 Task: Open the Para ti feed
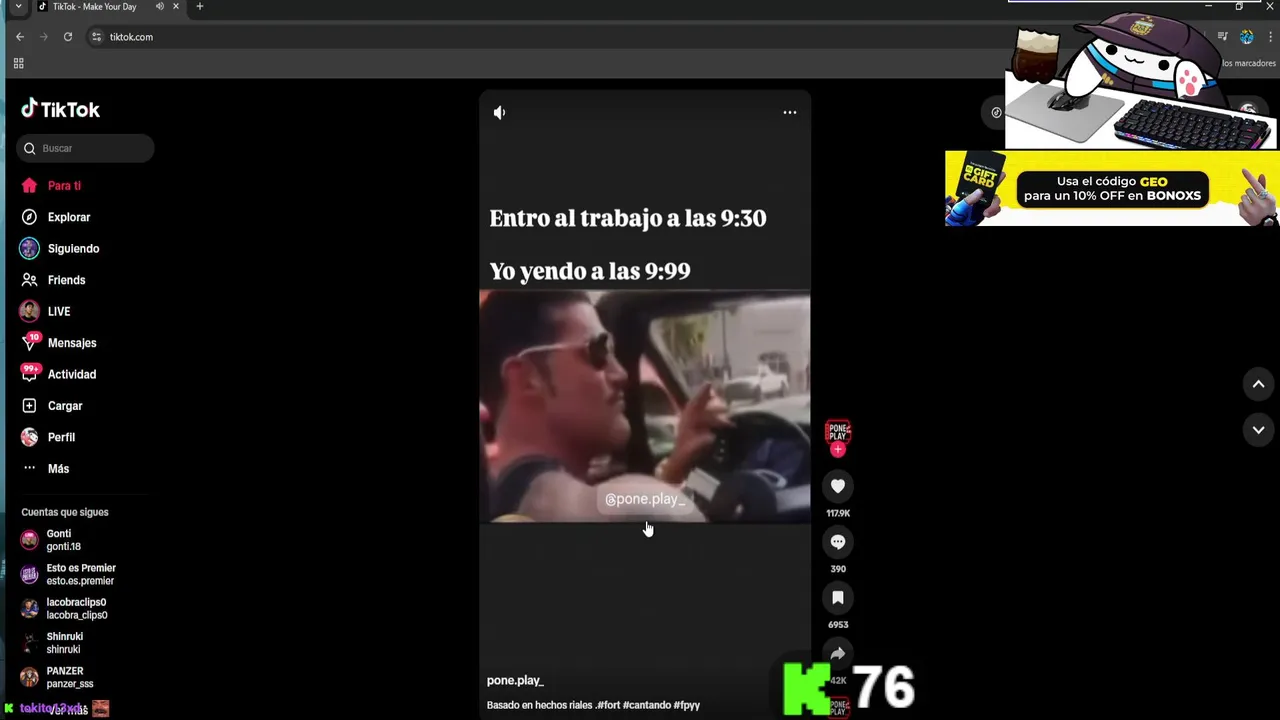coord(64,186)
